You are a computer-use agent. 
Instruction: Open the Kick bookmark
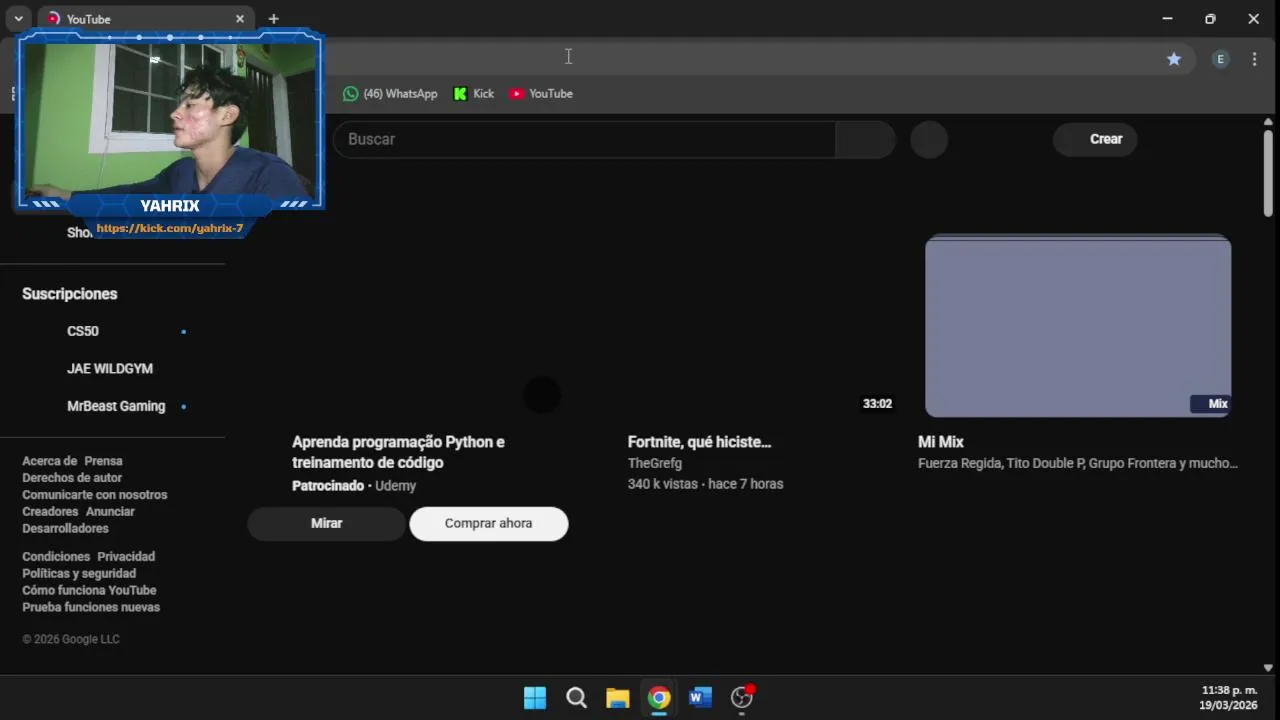pyautogui.click(x=474, y=93)
